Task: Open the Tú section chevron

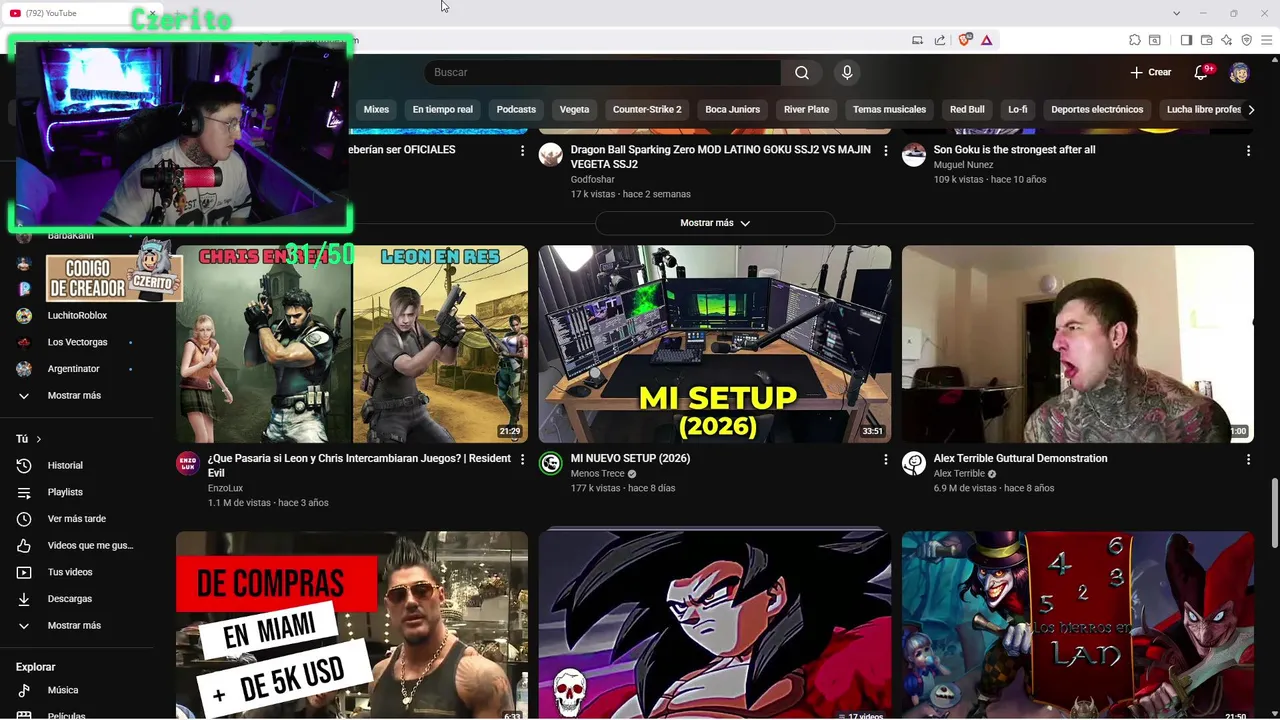Action: (x=38, y=439)
